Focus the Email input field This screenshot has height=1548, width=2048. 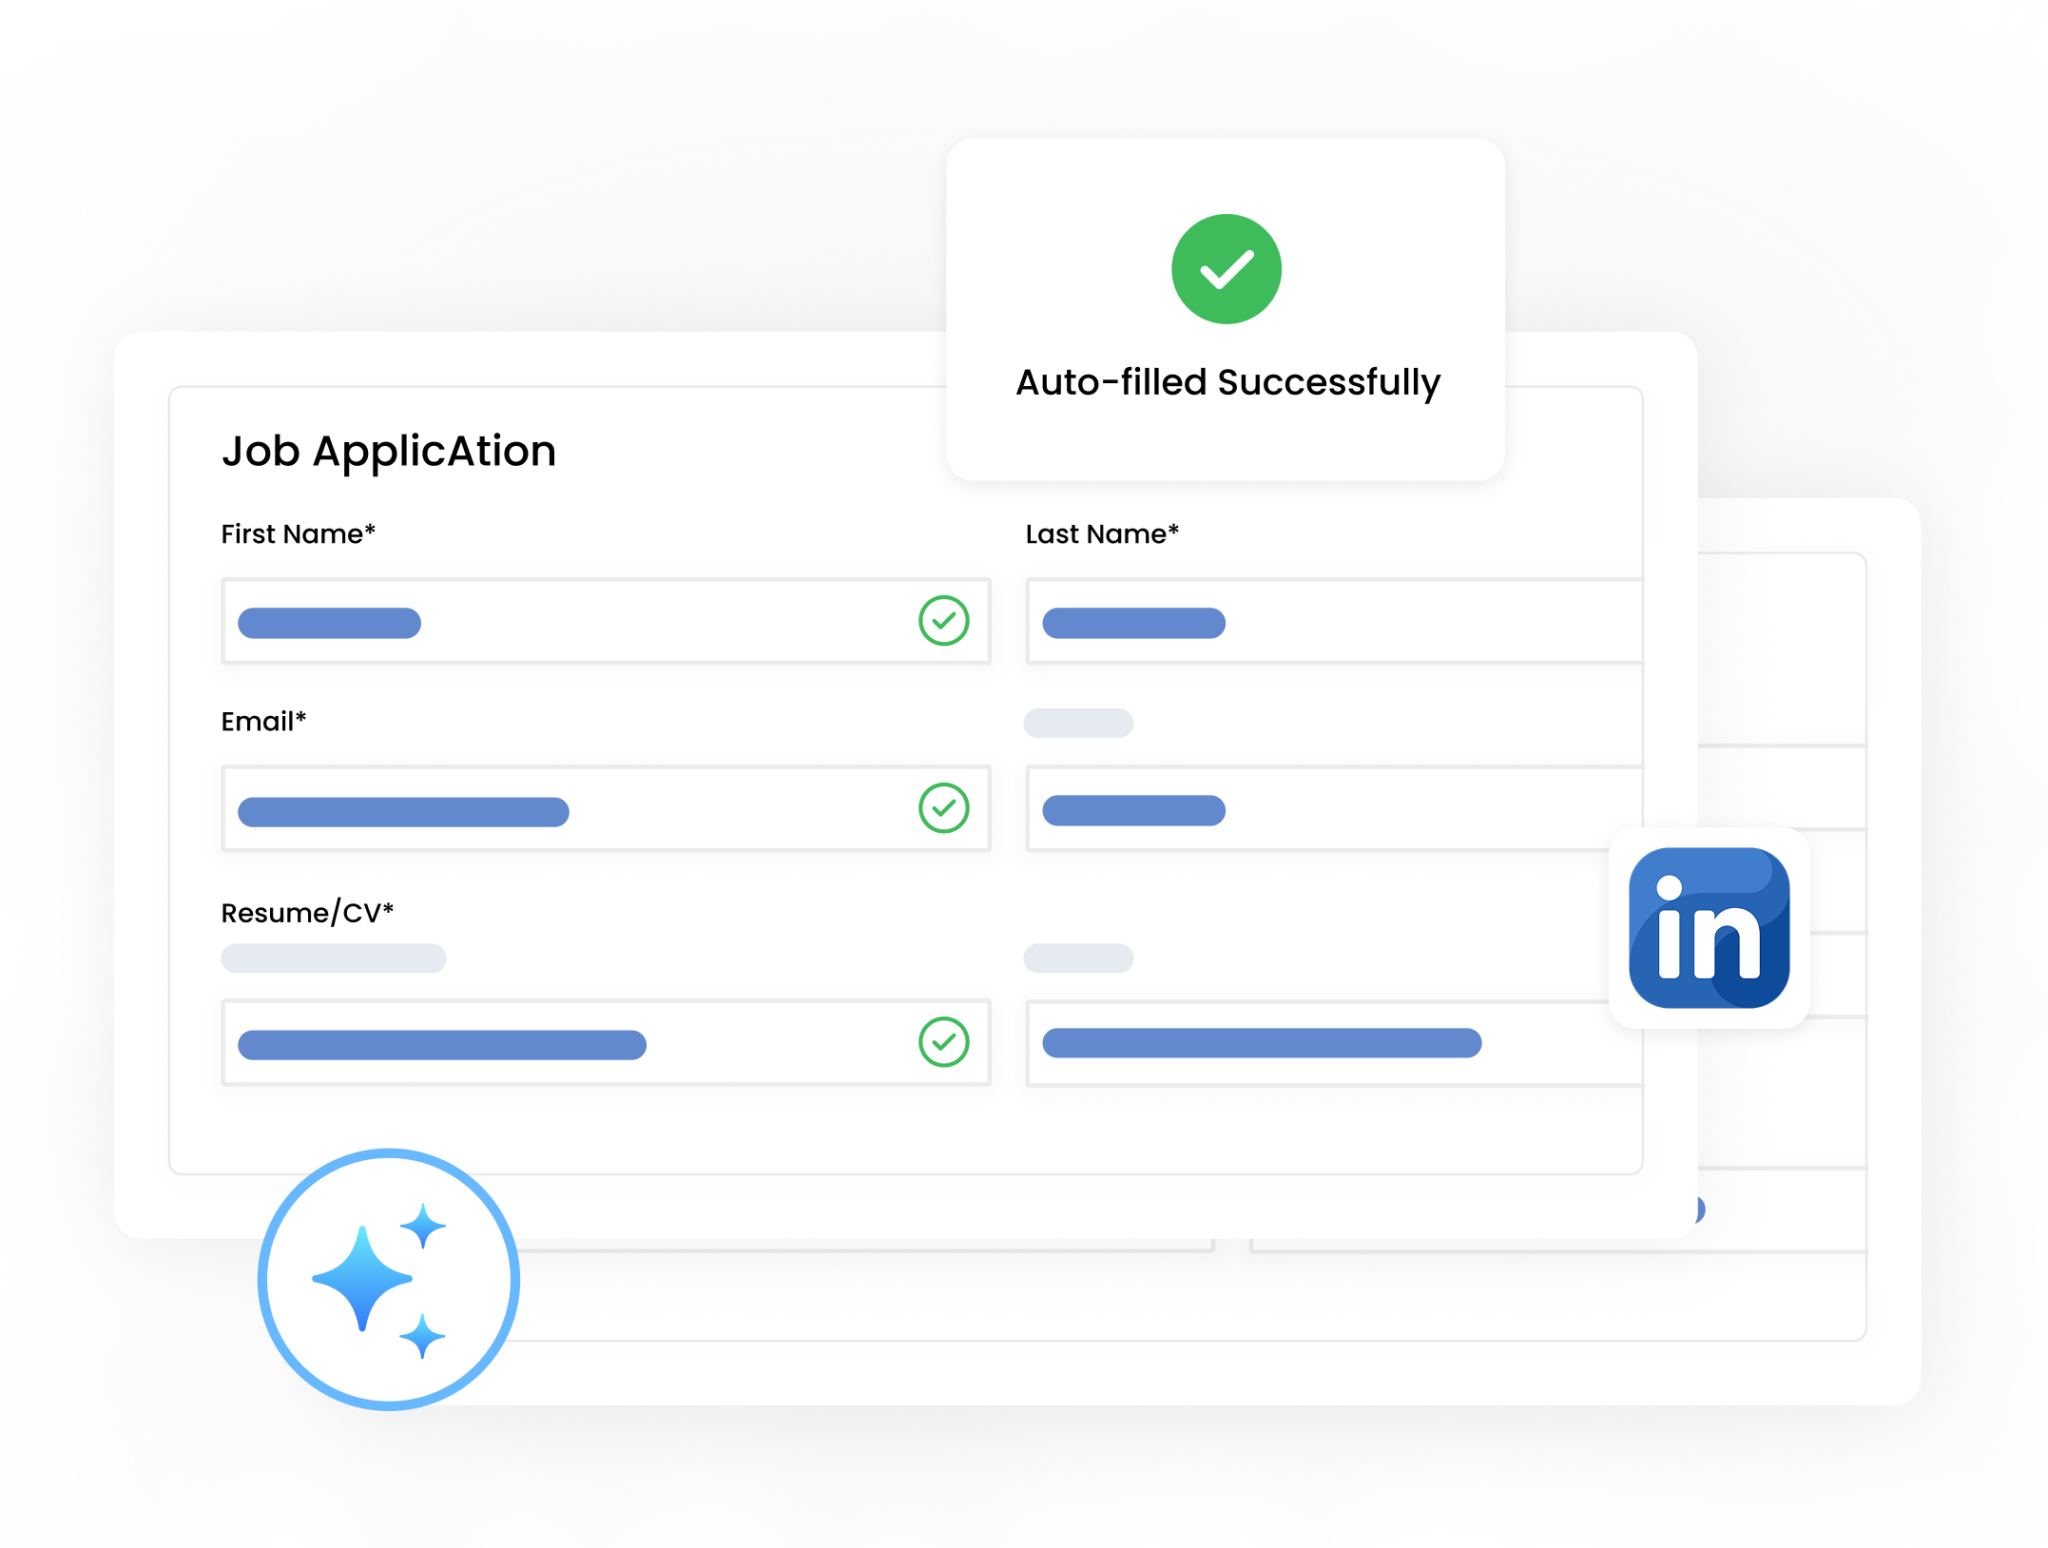click(606, 808)
